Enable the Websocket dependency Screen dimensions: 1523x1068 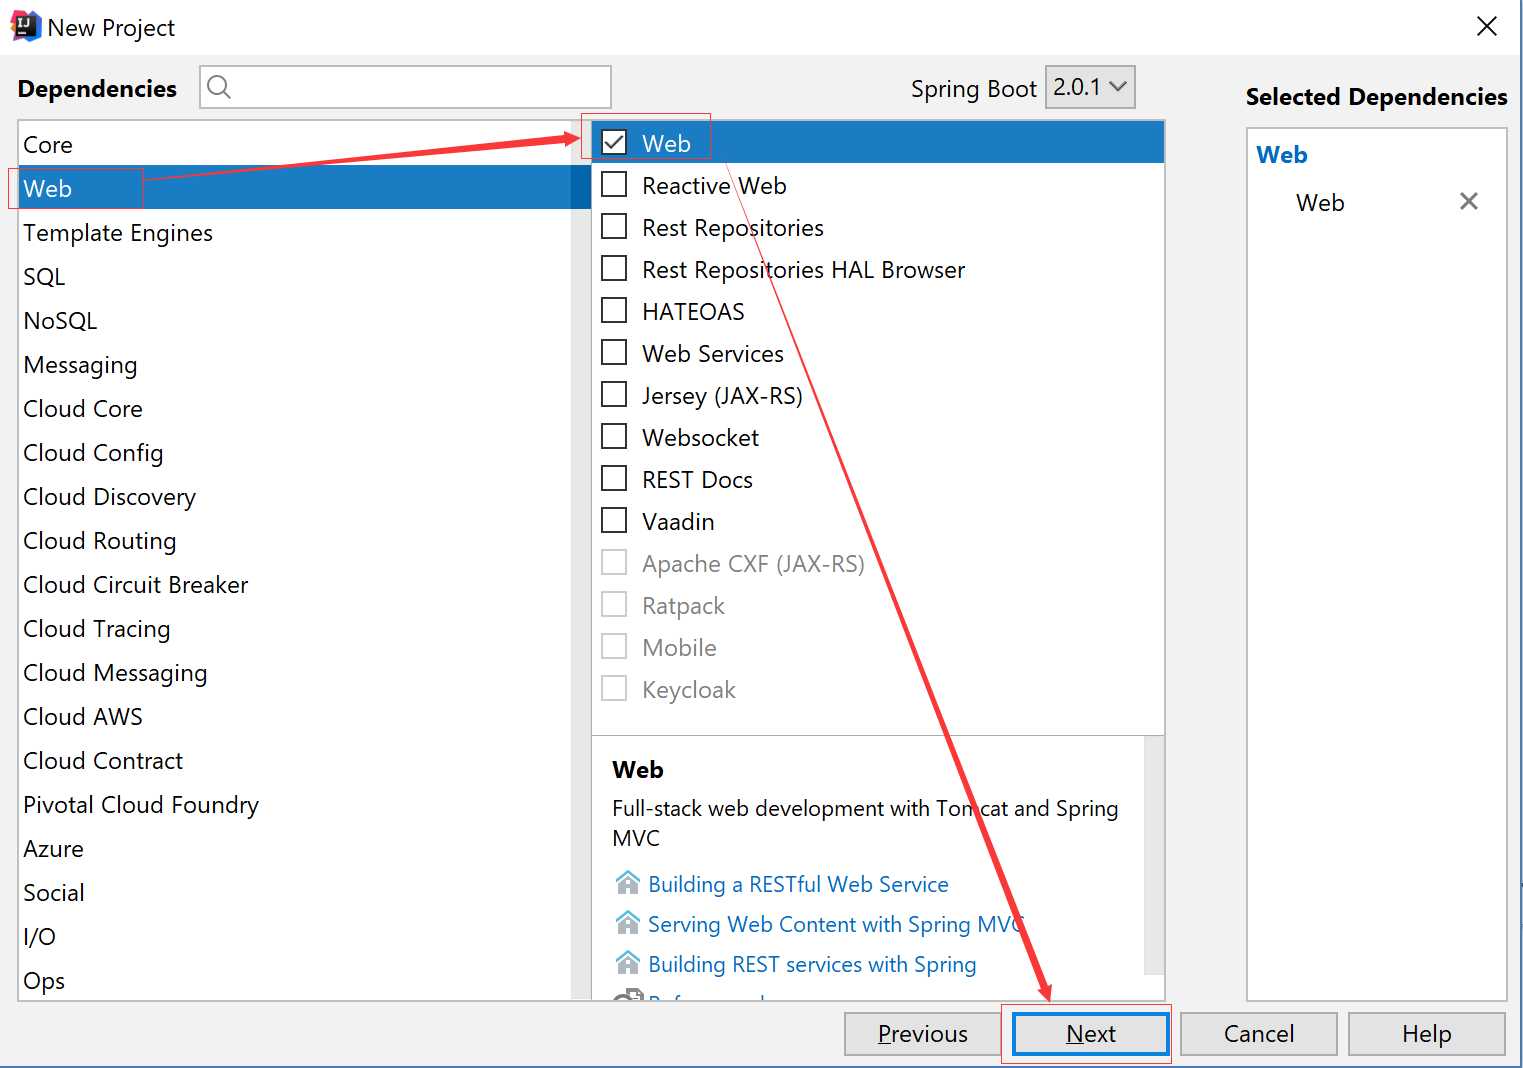click(614, 437)
